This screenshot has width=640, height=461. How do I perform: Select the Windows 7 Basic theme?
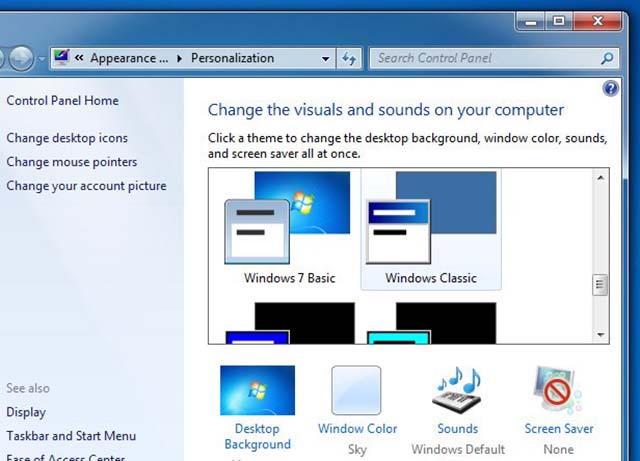287,229
